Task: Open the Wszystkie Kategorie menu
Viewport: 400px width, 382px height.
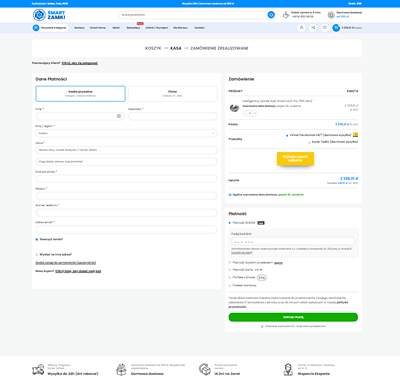Action: 50,28
